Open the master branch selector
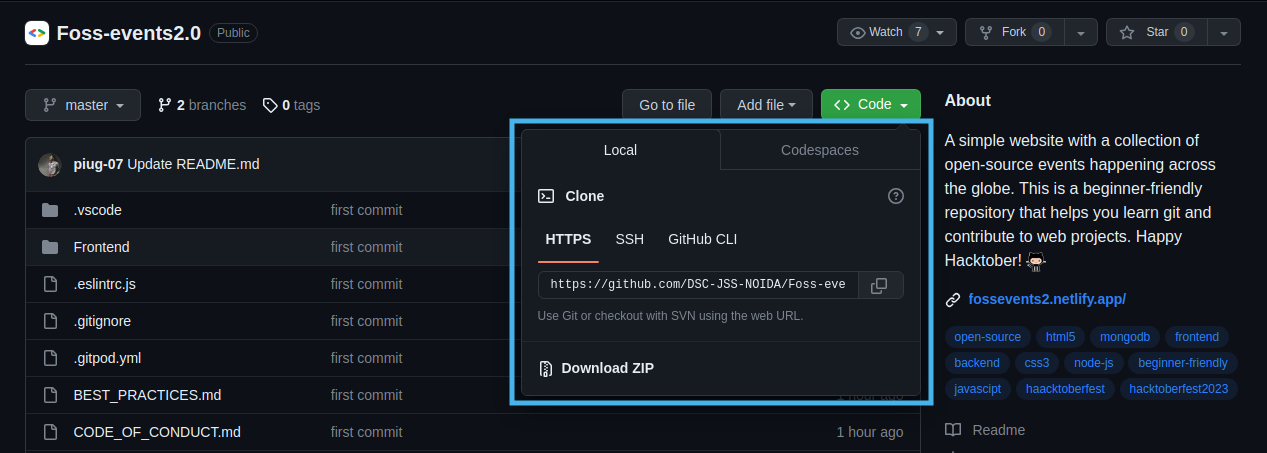 (x=83, y=105)
